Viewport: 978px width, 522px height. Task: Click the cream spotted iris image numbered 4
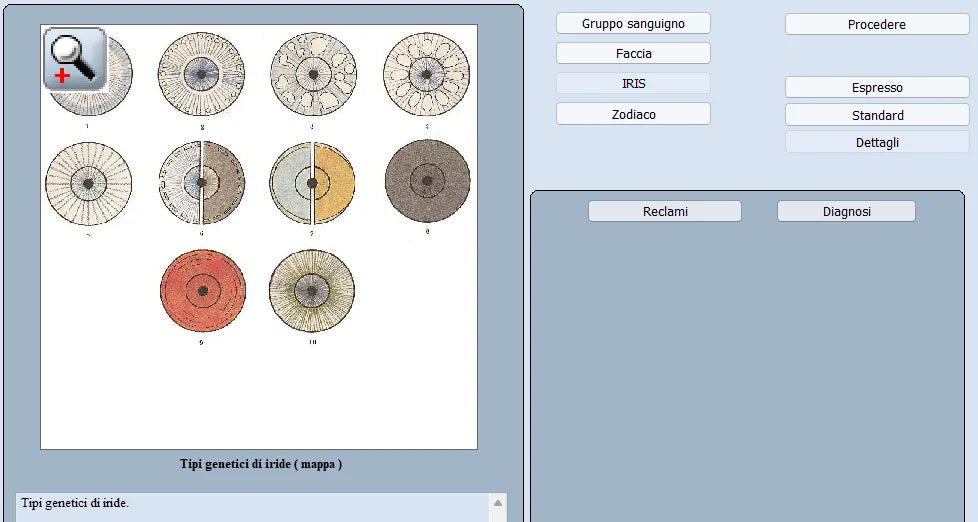(x=426, y=74)
